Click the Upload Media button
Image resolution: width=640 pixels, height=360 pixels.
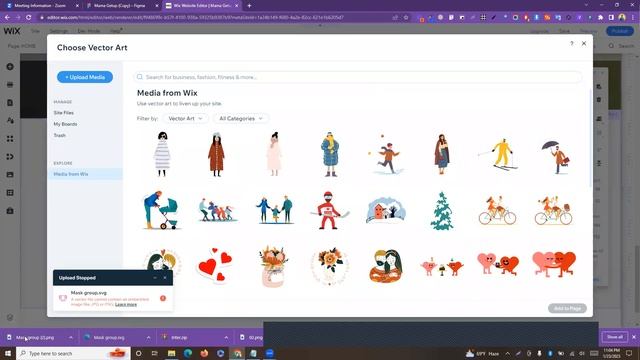click(x=85, y=77)
